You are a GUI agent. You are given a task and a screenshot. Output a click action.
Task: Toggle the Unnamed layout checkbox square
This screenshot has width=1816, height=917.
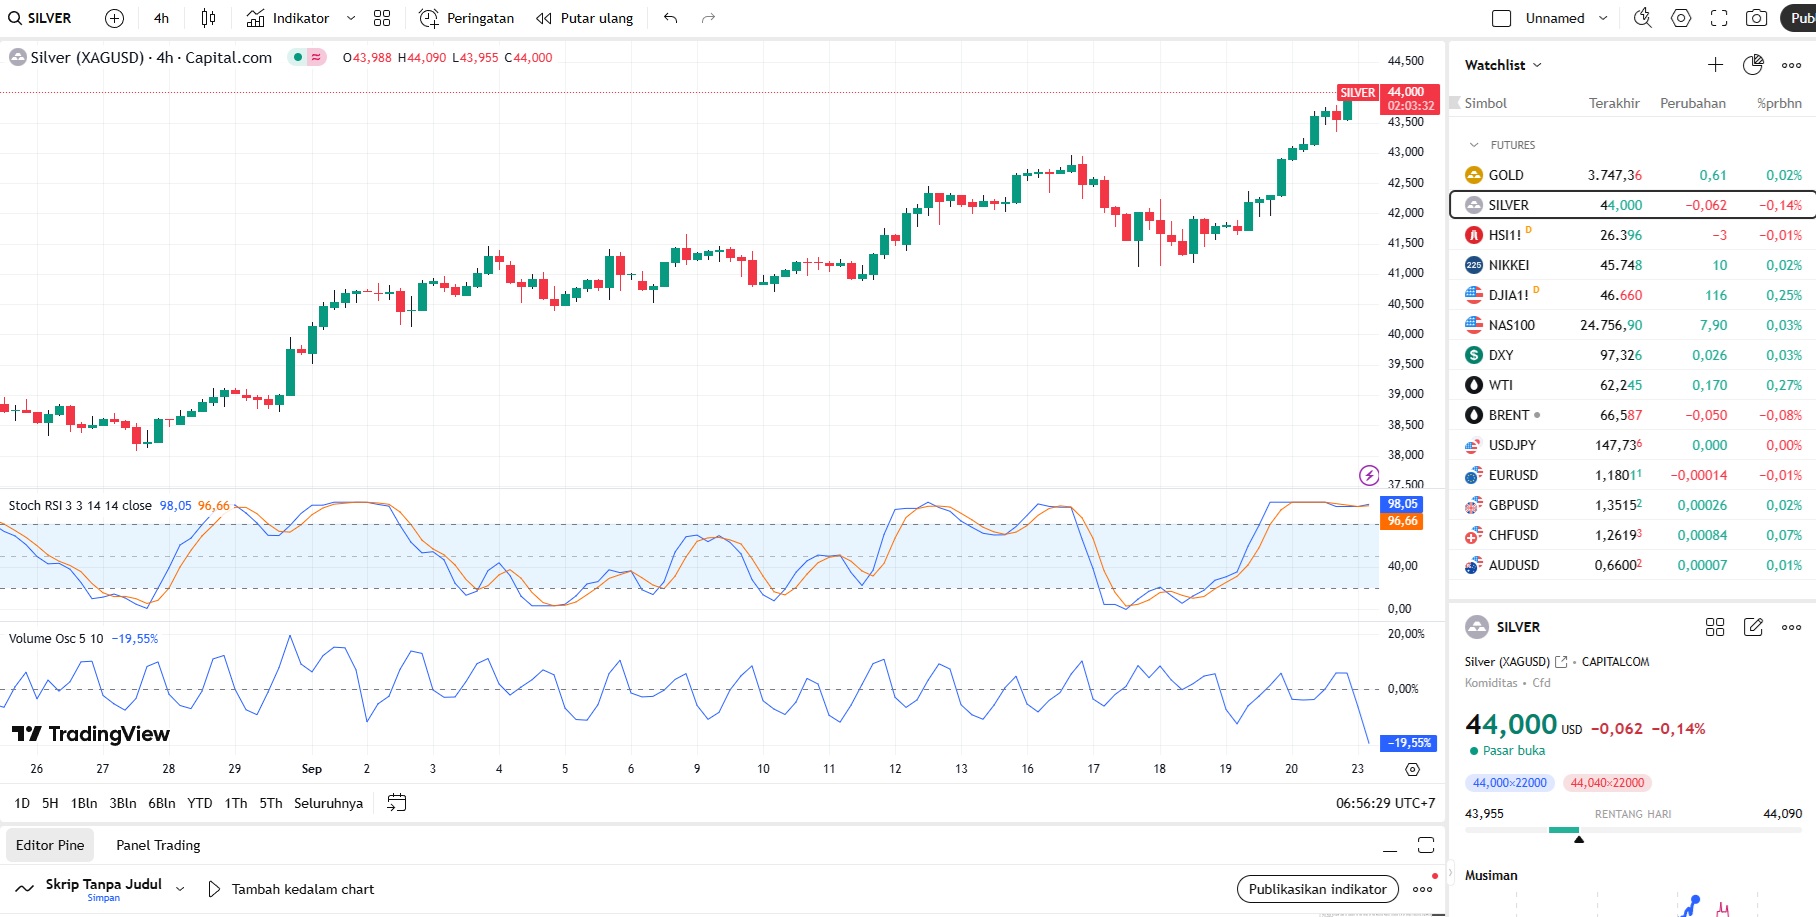pos(1501,18)
